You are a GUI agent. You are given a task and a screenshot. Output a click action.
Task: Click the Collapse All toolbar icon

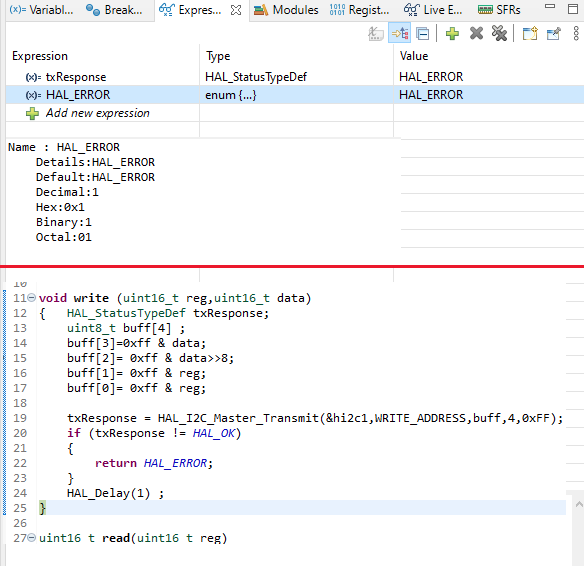point(423,34)
